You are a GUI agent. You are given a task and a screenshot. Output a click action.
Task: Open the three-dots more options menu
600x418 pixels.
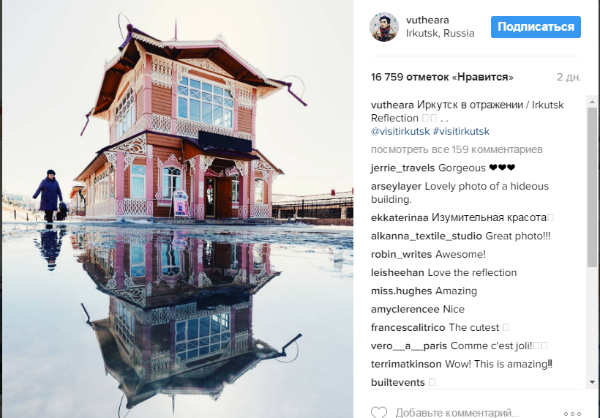(572, 414)
